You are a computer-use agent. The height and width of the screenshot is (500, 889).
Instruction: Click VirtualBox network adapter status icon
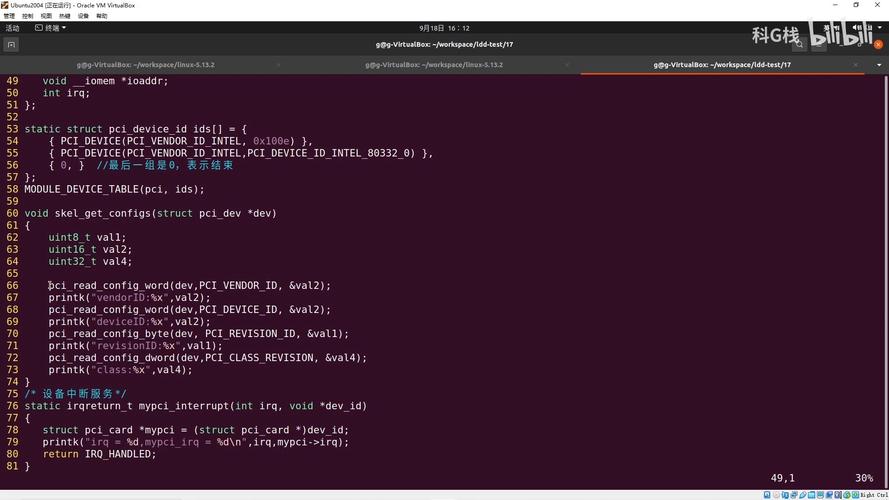coord(794,495)
